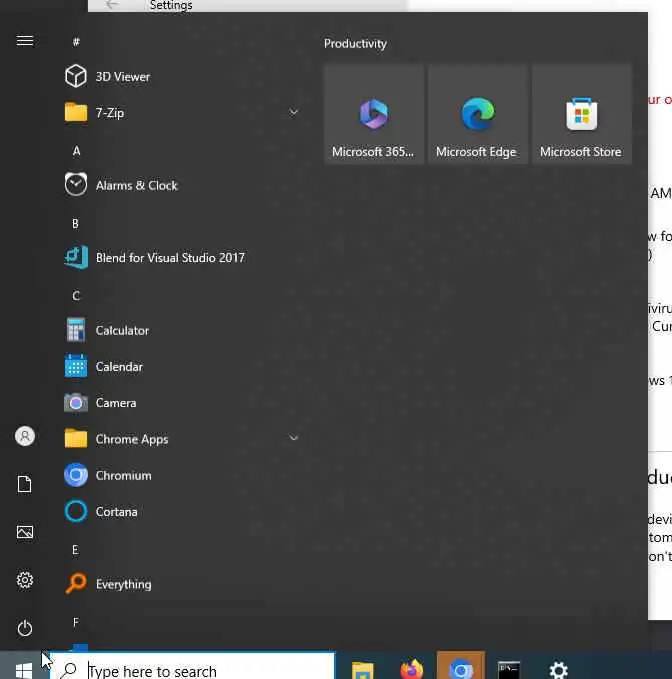Launch Alarms & Clock
The image size is (672, 679).
(x=180, y=185)
